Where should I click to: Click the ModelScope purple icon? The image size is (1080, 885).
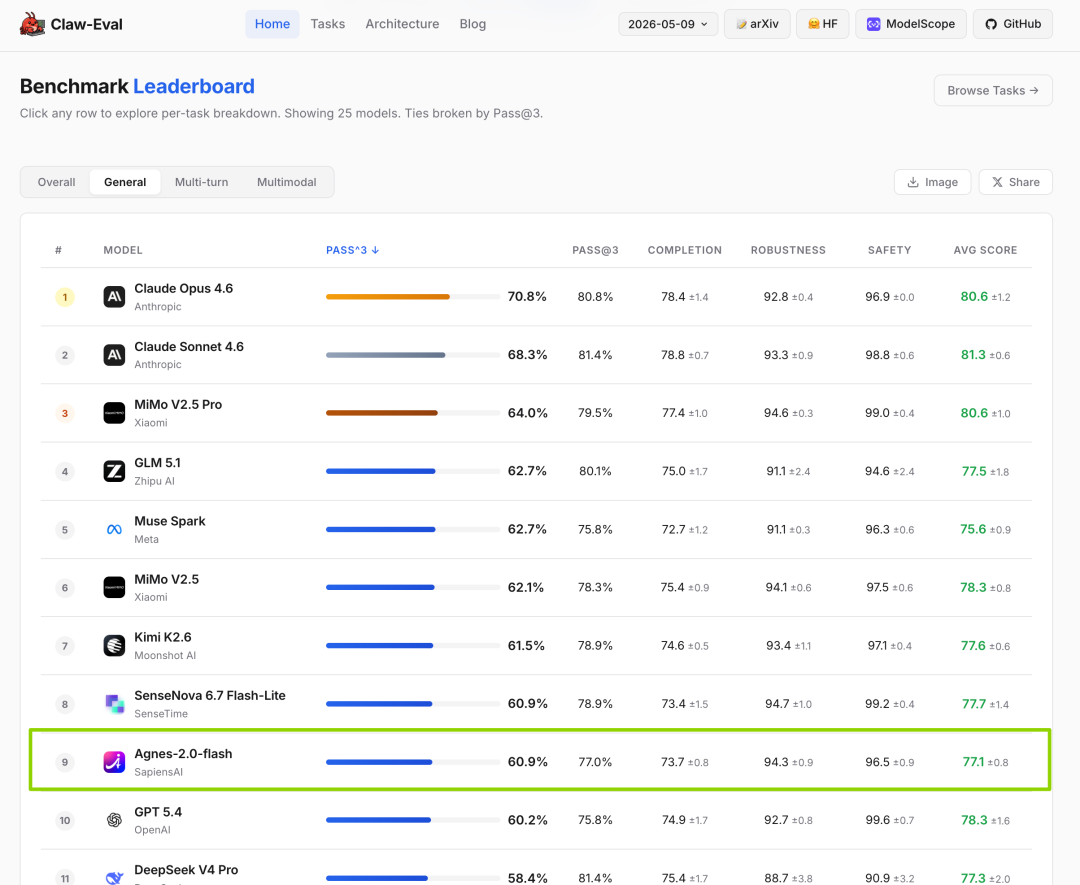point(873,24)
